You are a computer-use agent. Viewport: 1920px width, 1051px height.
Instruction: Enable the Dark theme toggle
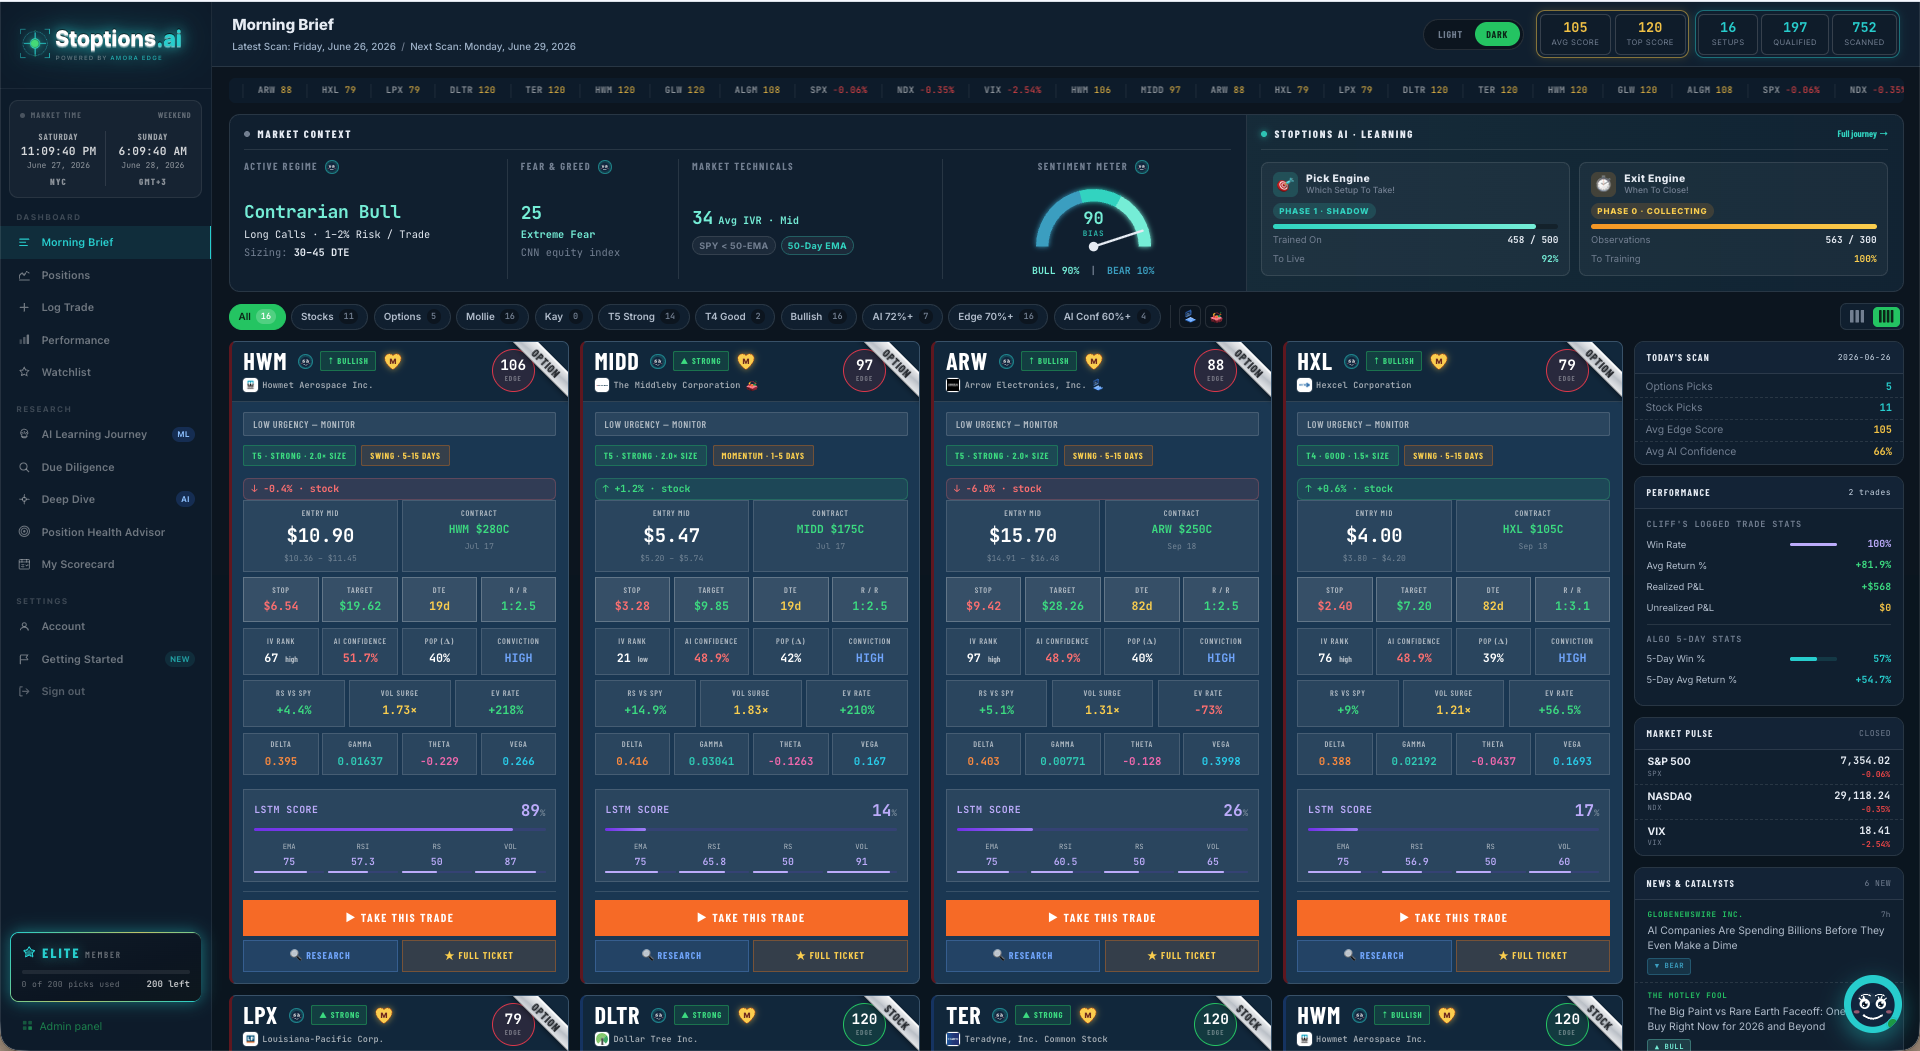tap(1496, 35)
